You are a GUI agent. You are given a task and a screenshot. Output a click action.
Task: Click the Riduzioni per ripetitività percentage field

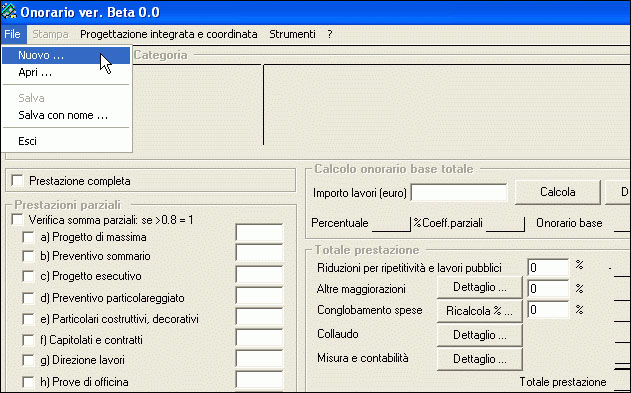pyautogui.click(x=548, y=267)
